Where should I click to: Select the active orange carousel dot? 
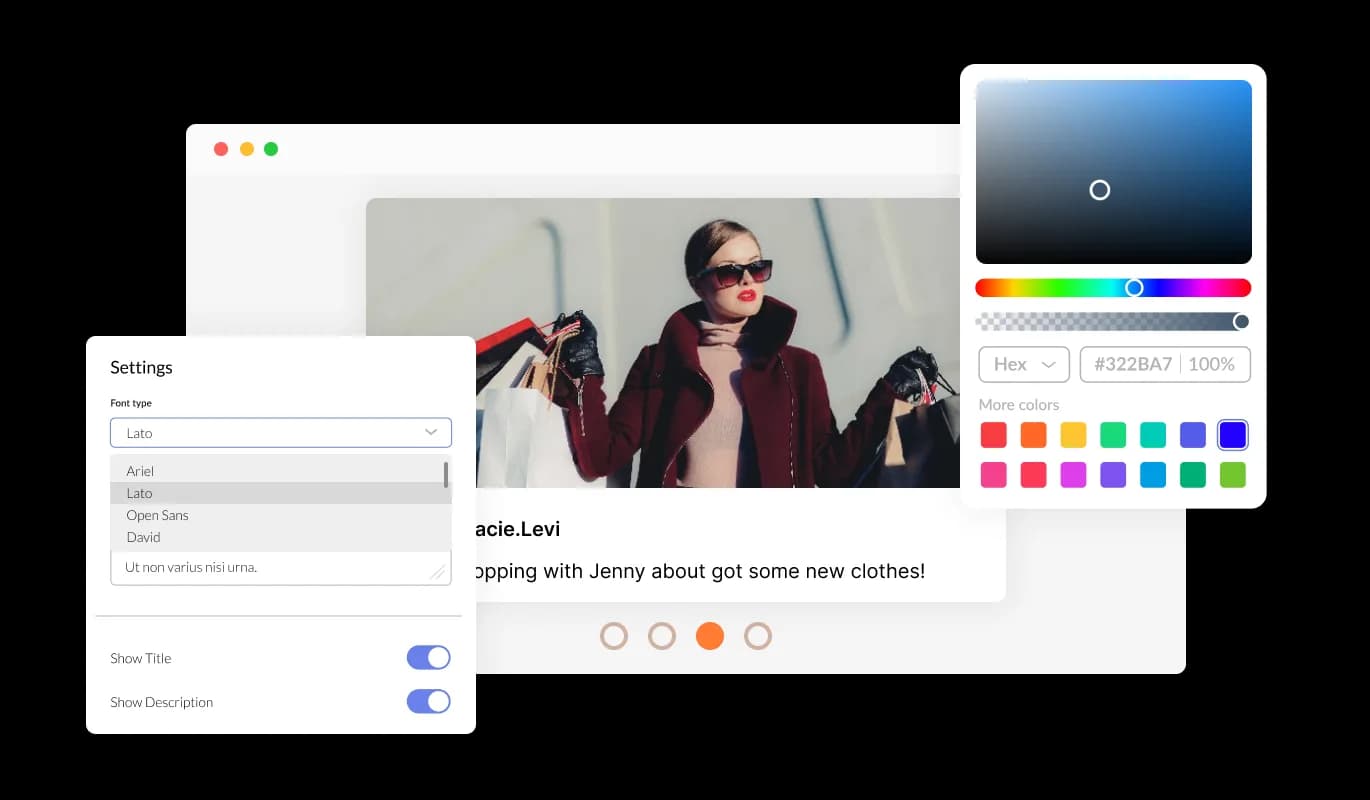point(710,635)
